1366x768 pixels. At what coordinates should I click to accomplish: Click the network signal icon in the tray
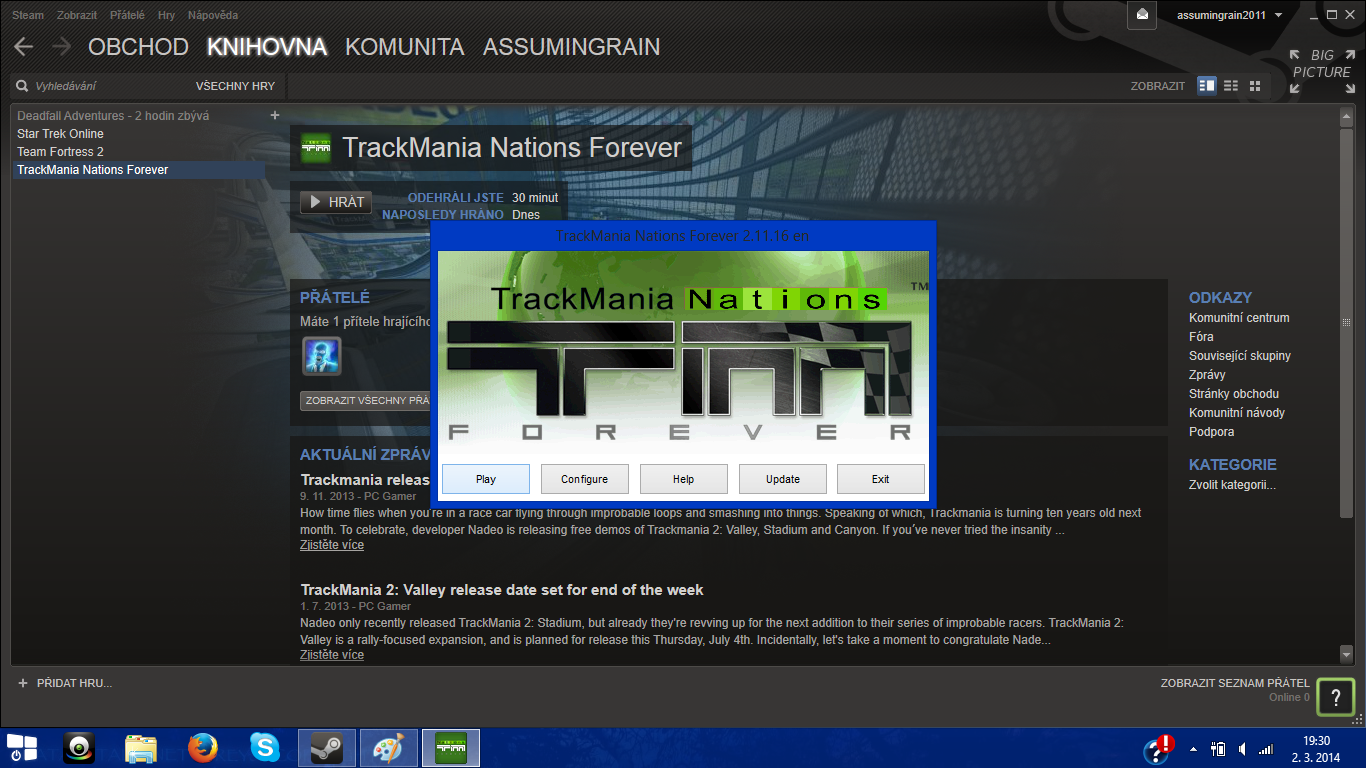click(x=1266, y=748)
